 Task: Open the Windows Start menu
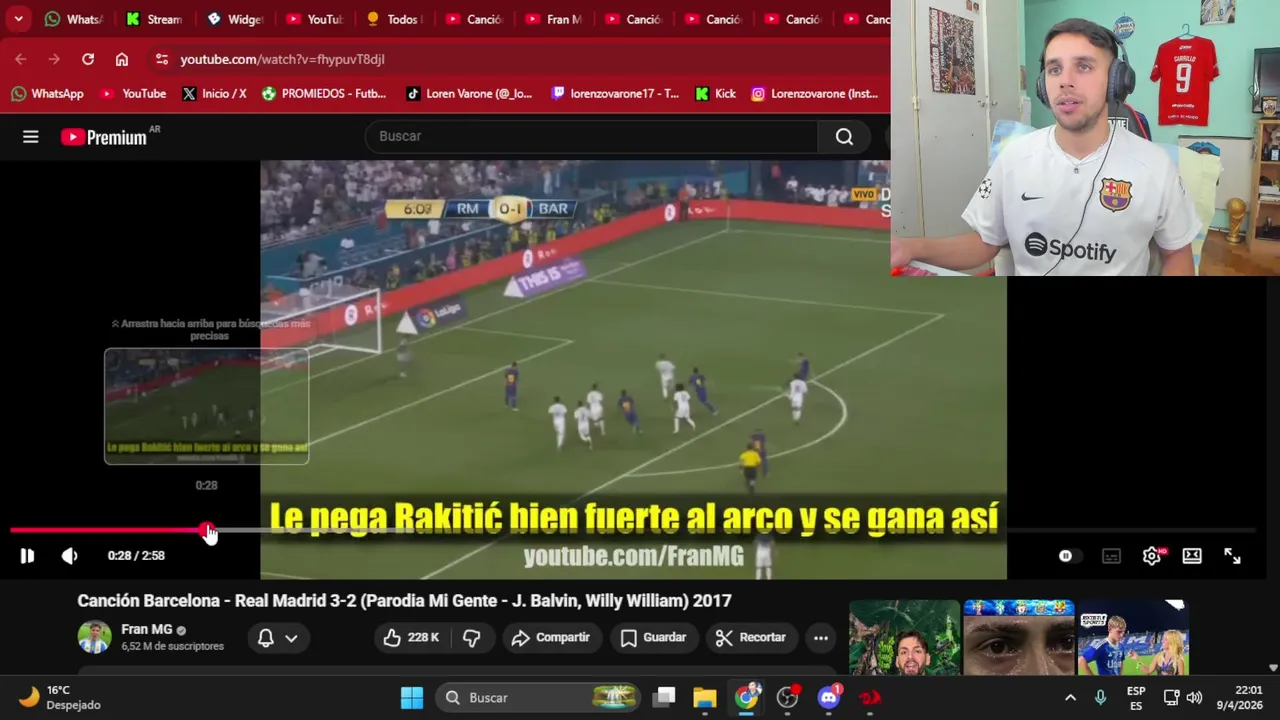[412, 698]
